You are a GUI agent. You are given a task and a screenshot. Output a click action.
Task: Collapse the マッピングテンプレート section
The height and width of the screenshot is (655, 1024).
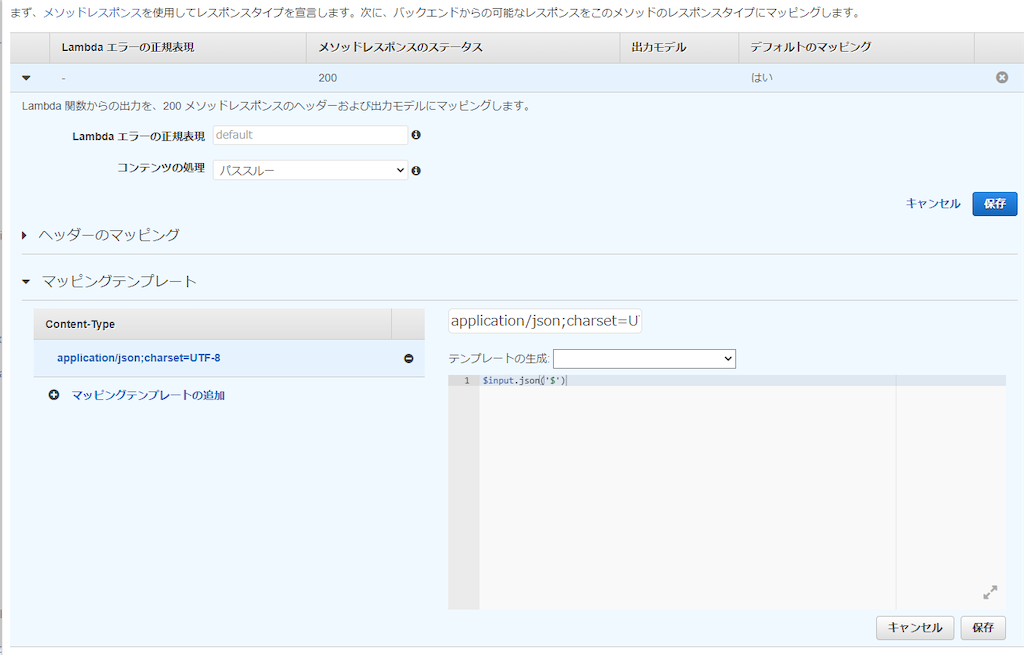pyautogui.click(x=25, y=281)
